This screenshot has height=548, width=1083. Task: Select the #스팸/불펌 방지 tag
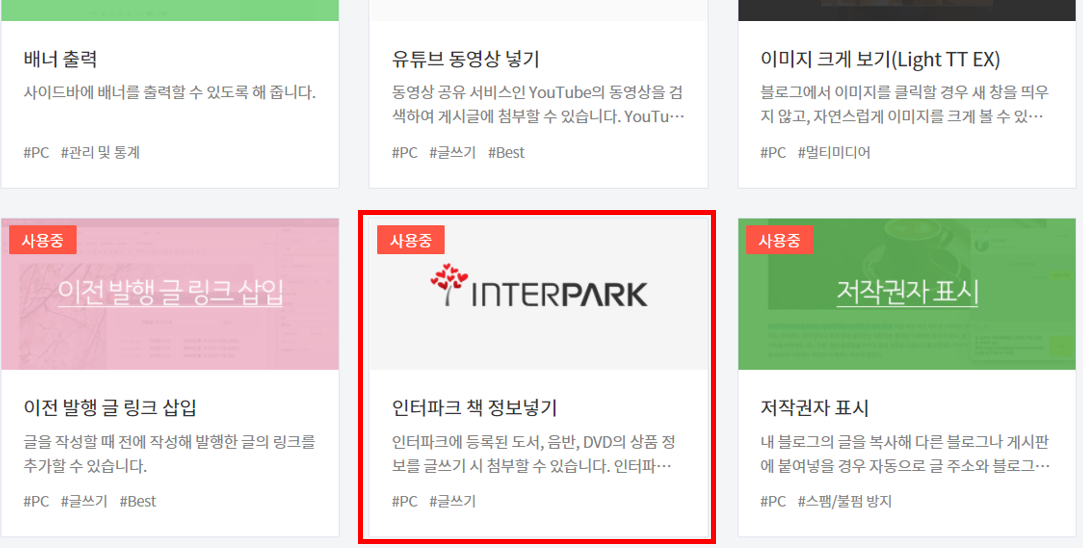pyautogui.click(x=845, y=501)
